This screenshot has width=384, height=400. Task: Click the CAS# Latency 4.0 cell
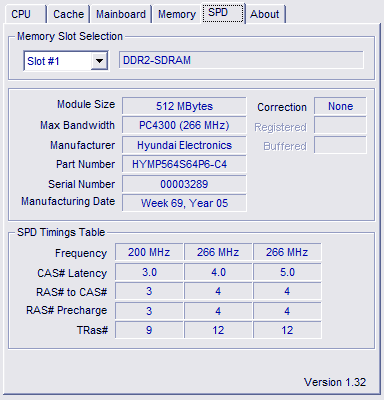point(218,272)
